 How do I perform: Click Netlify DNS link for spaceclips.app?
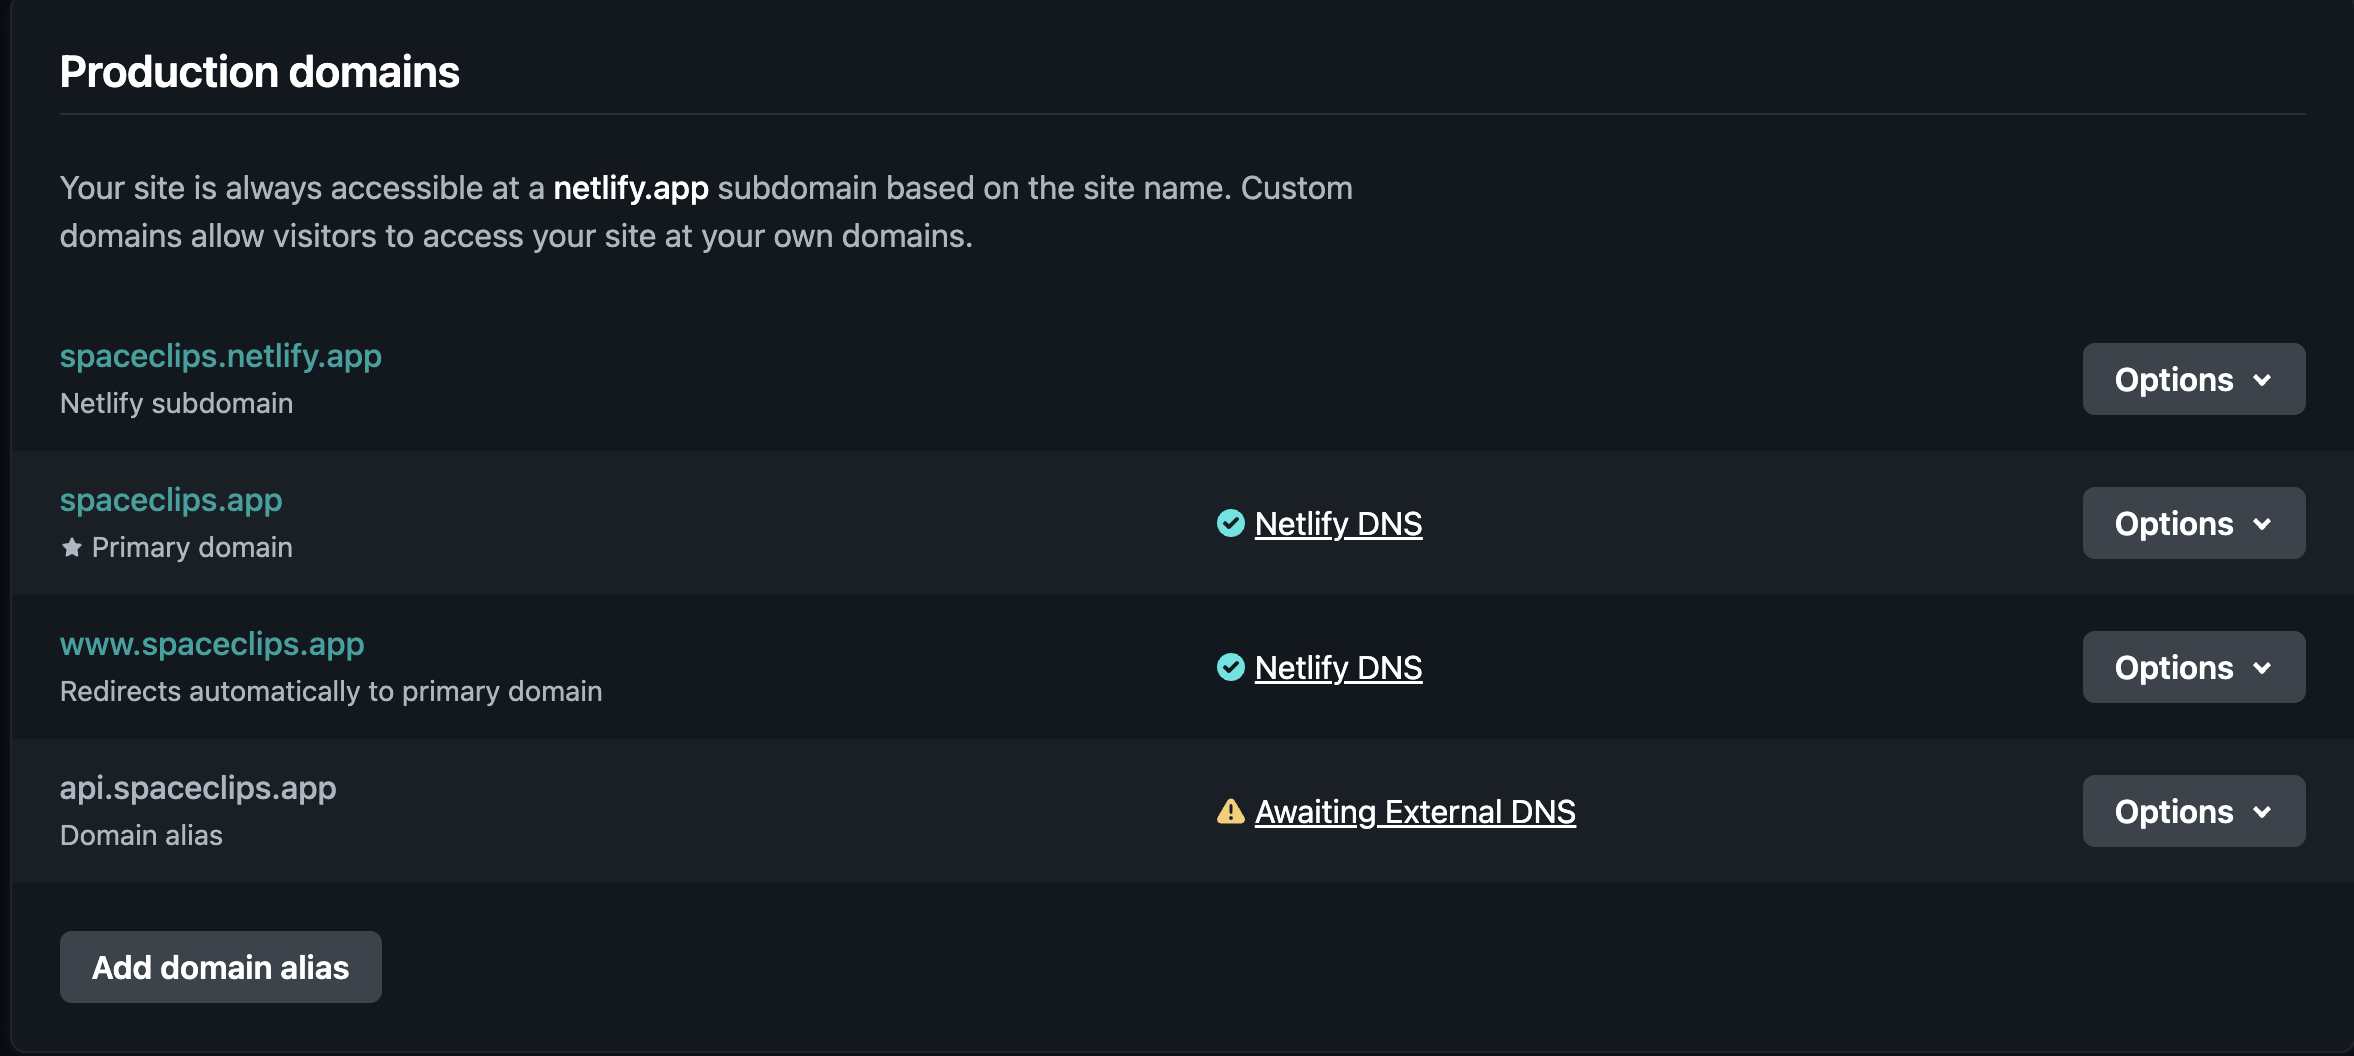1338,523
